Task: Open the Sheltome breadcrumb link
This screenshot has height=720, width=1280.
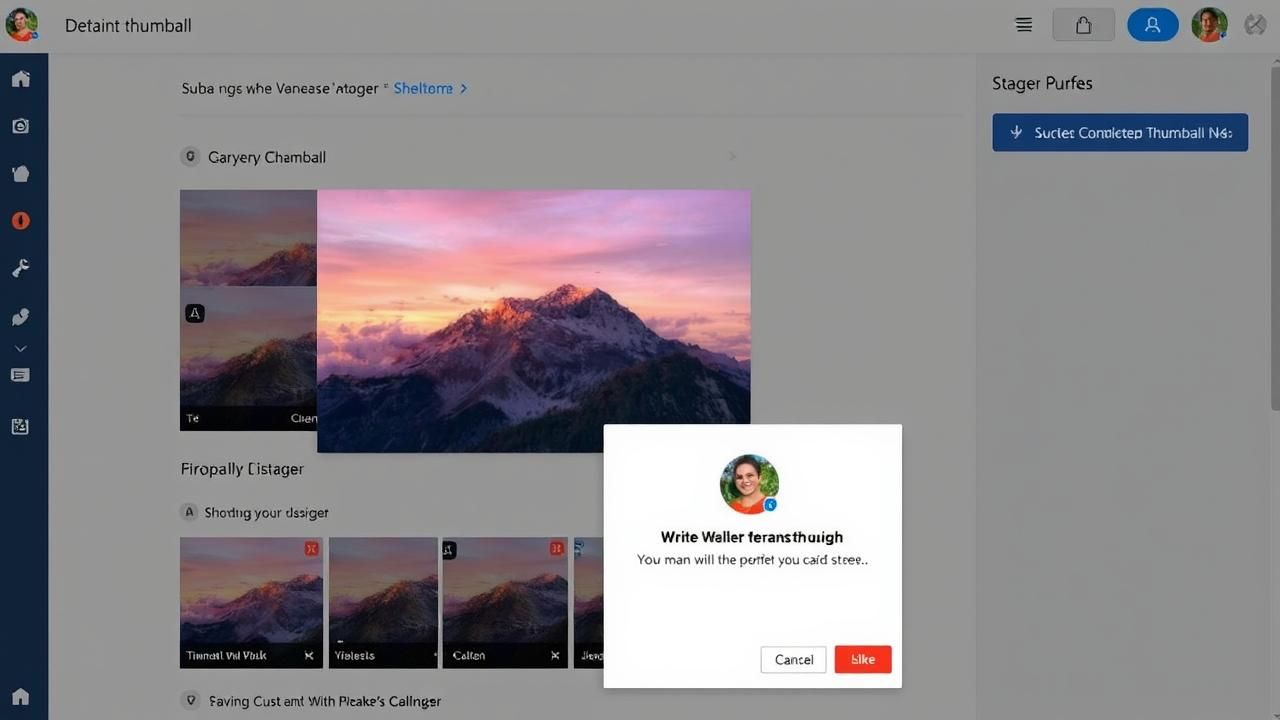Action: point(423,88)
